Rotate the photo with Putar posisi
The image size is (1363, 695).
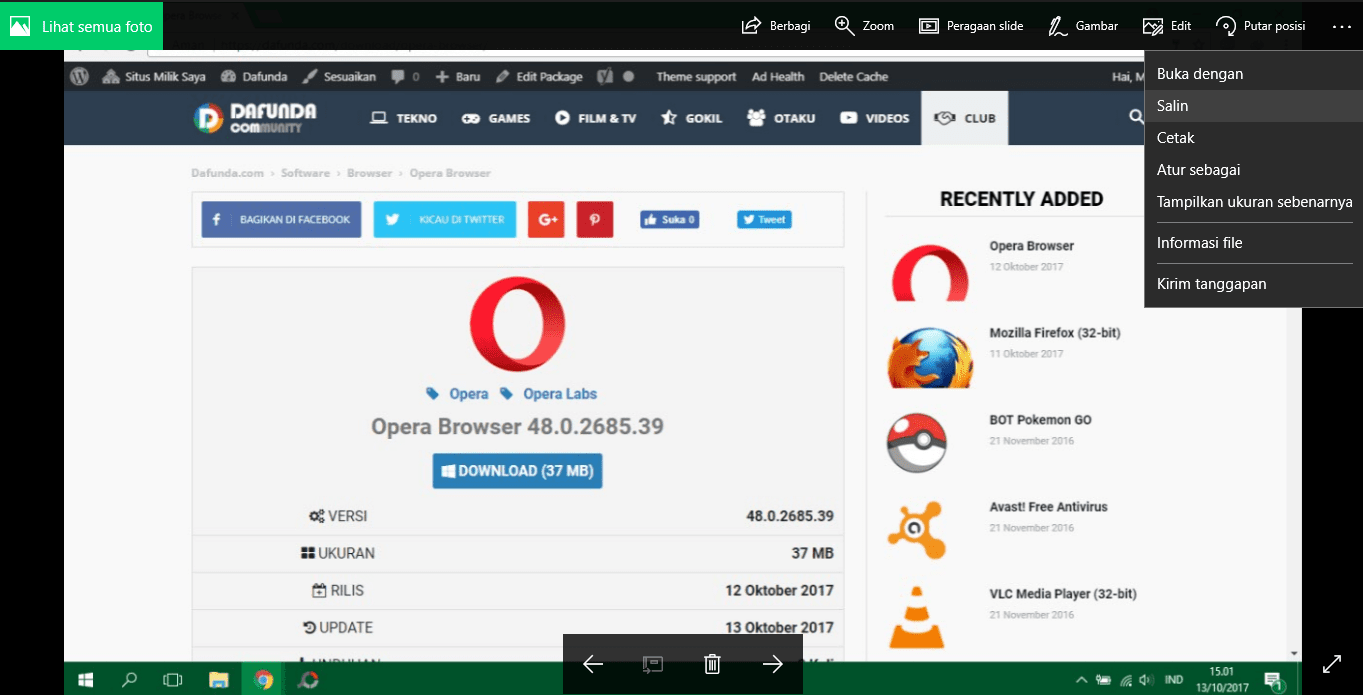click(x=1260, y=26)
